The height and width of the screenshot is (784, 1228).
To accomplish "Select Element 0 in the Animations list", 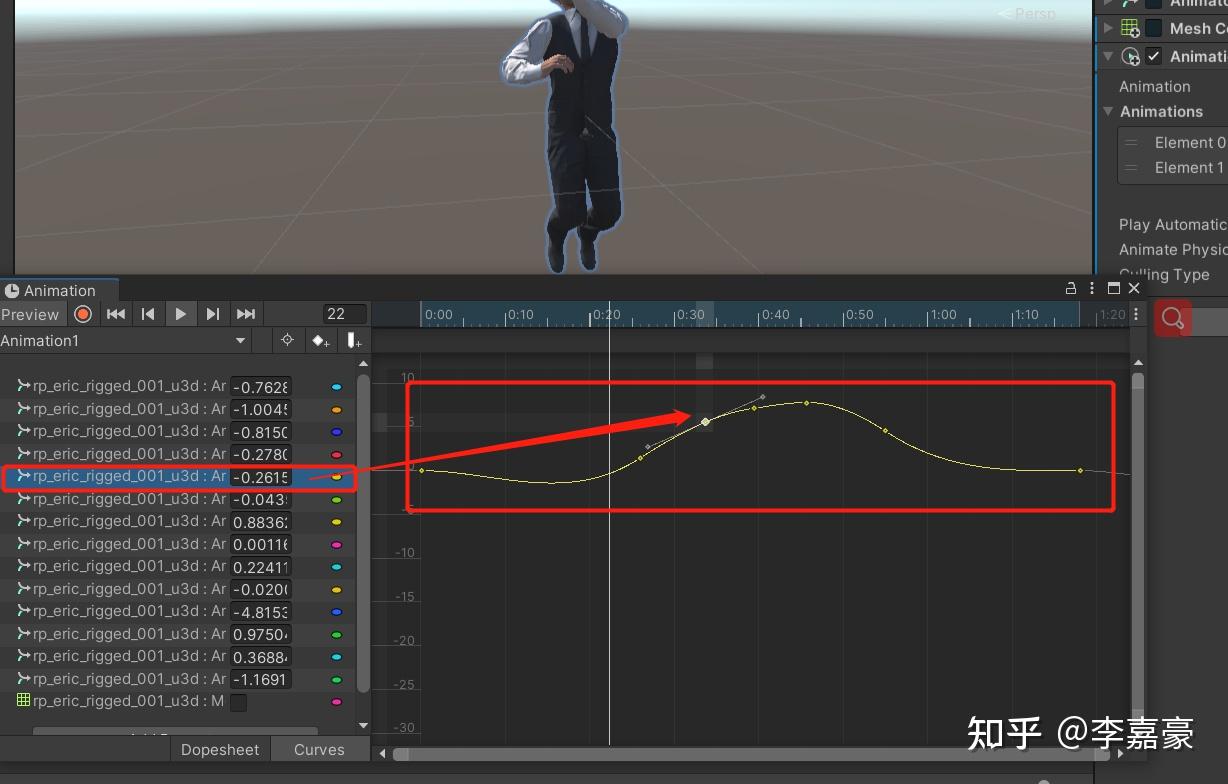I will (1188, 142).
